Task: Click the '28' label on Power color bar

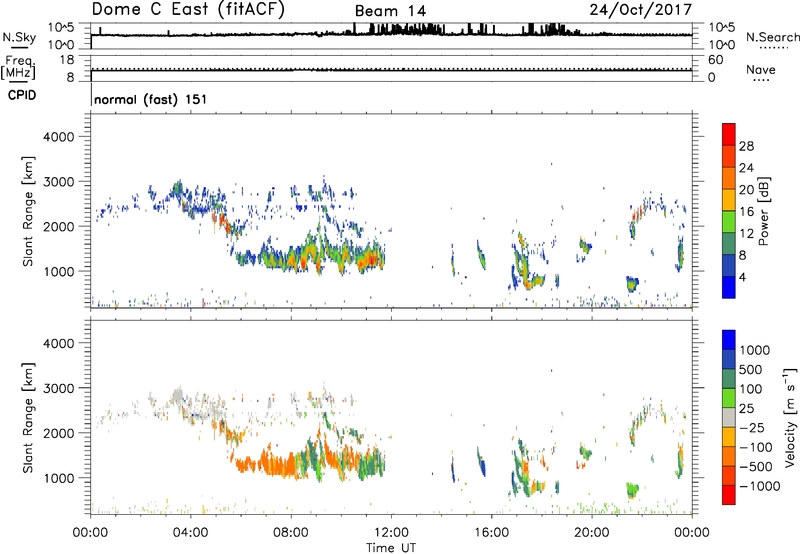Action: (x=746, y=146)
